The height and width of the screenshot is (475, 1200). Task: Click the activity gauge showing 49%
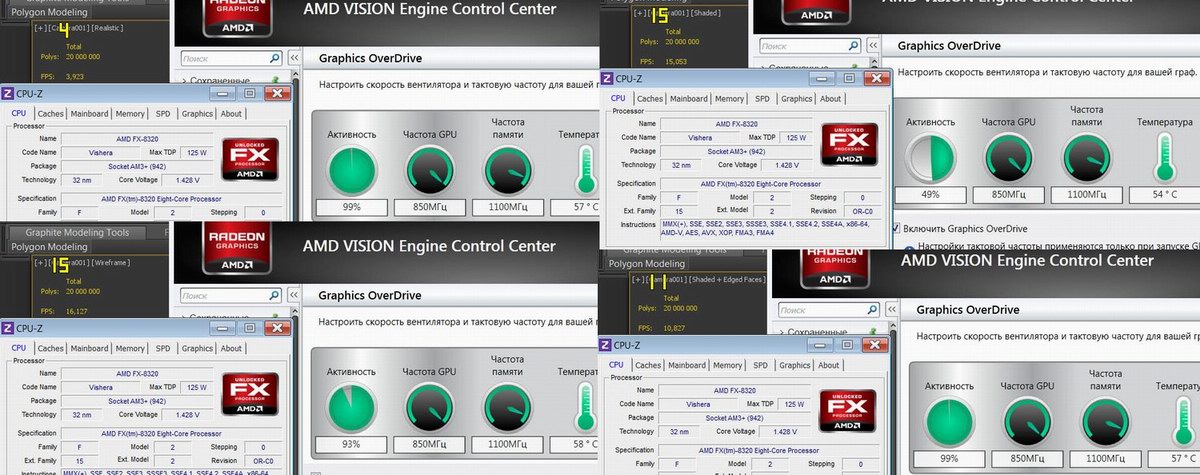933,158
